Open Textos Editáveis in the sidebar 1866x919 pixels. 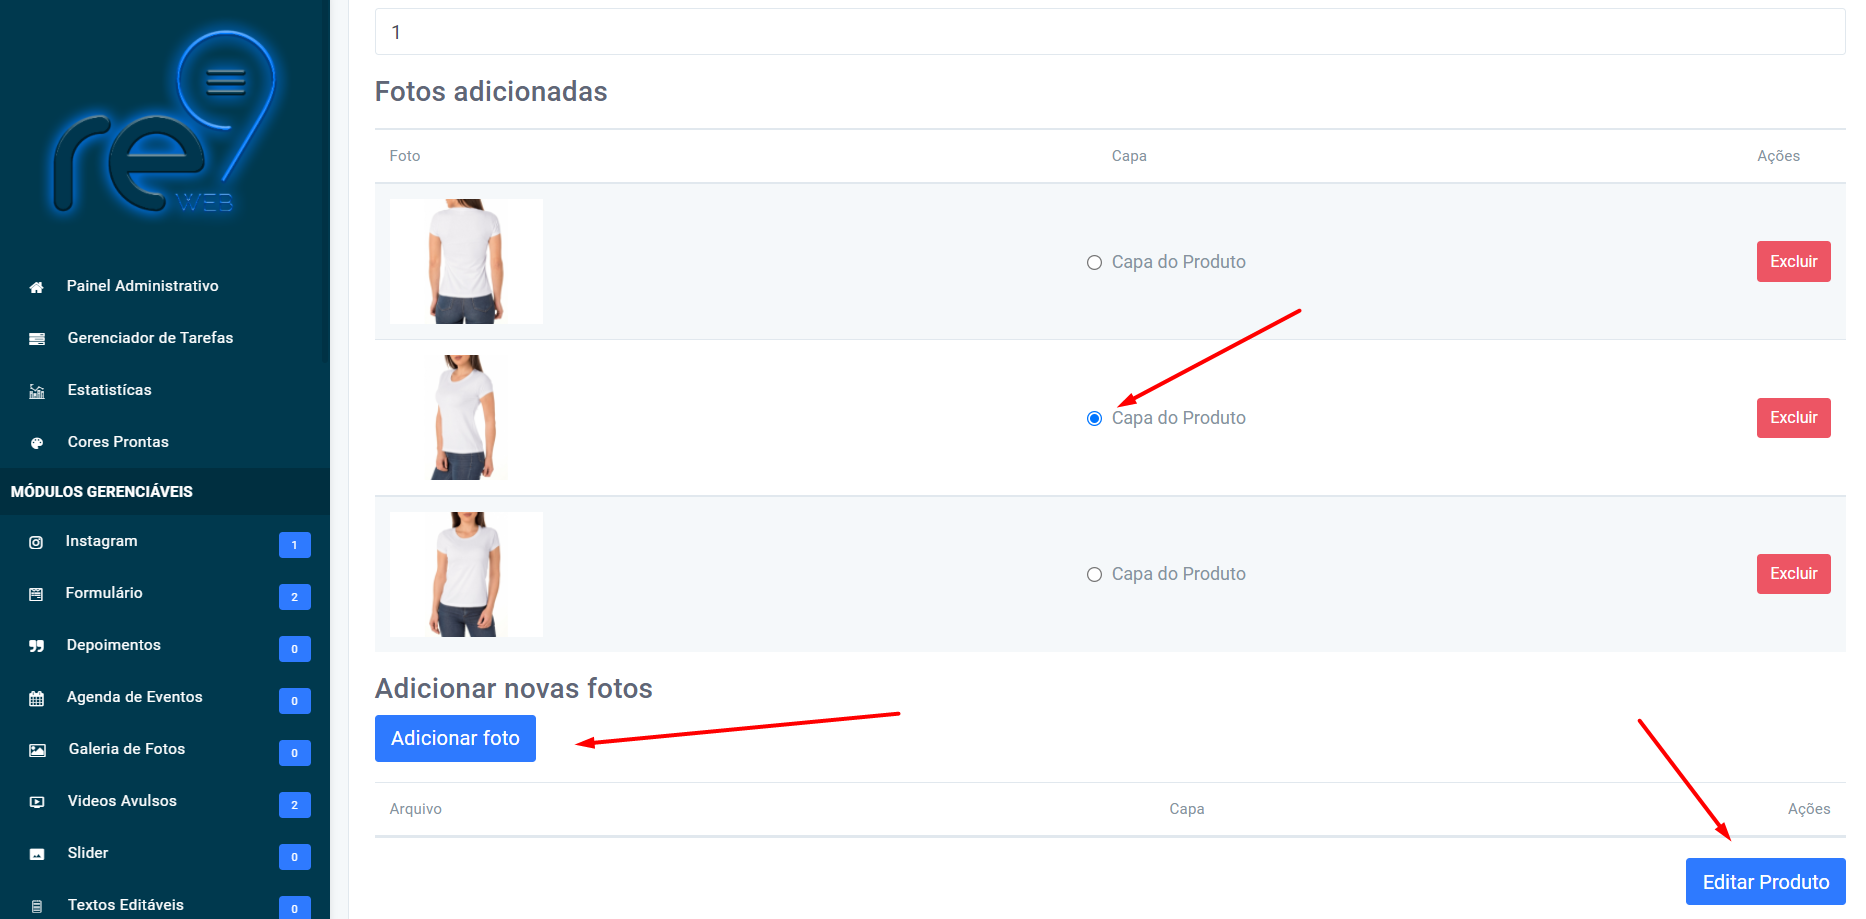(x=126, y=905)
